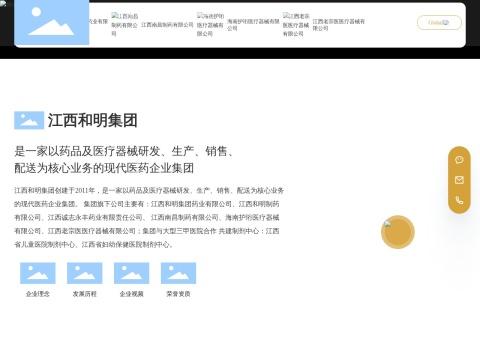The image size is (480, 360).
Task: Open the chat icon in gold sidebar
Action: point(459,160)
